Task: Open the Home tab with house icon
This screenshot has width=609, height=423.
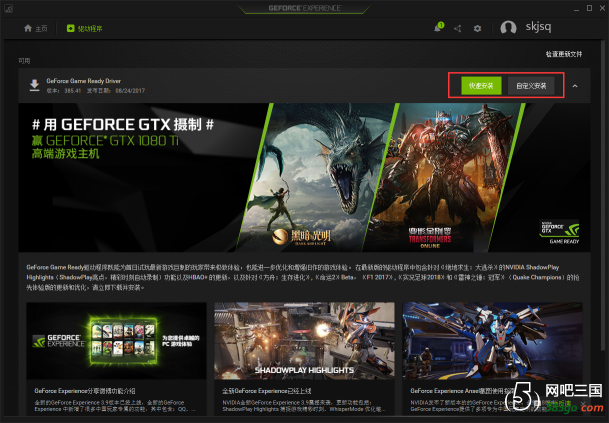Action: pyautogui.click(x=35, y=28)
